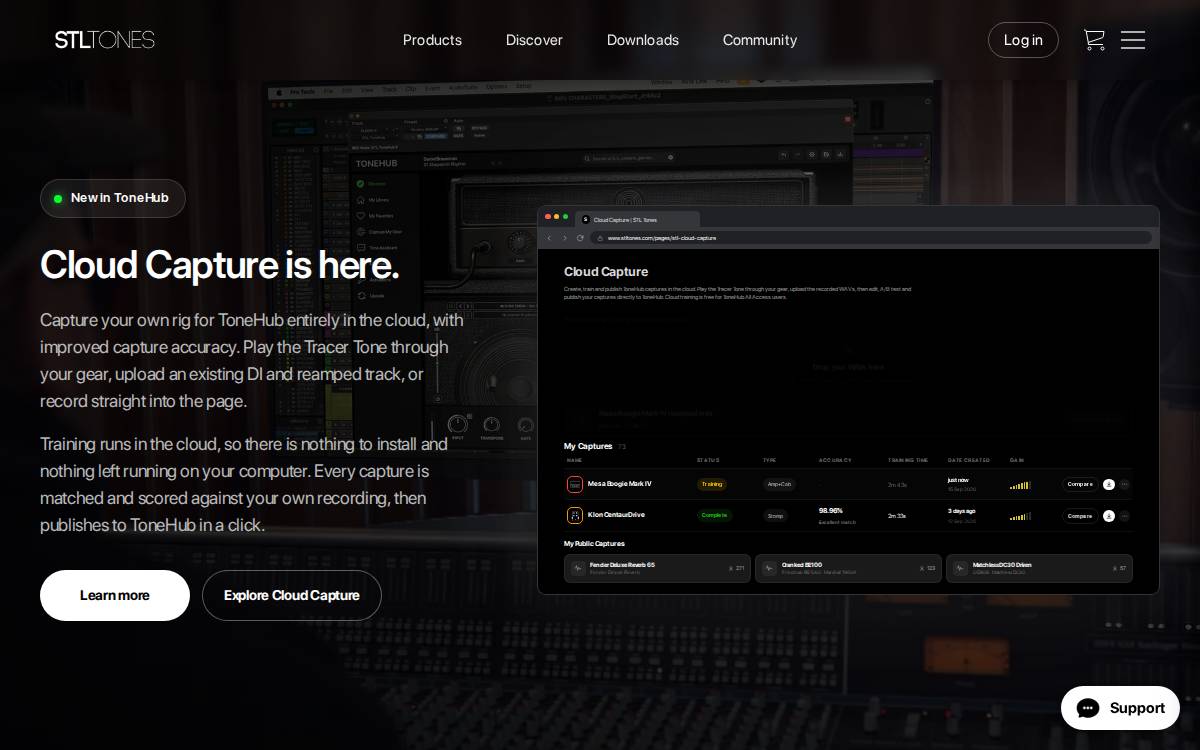The width and height of the screenshot is (1200, 750).
Task: Click the forward arrow in preview browser
Action: click(564, 238)
